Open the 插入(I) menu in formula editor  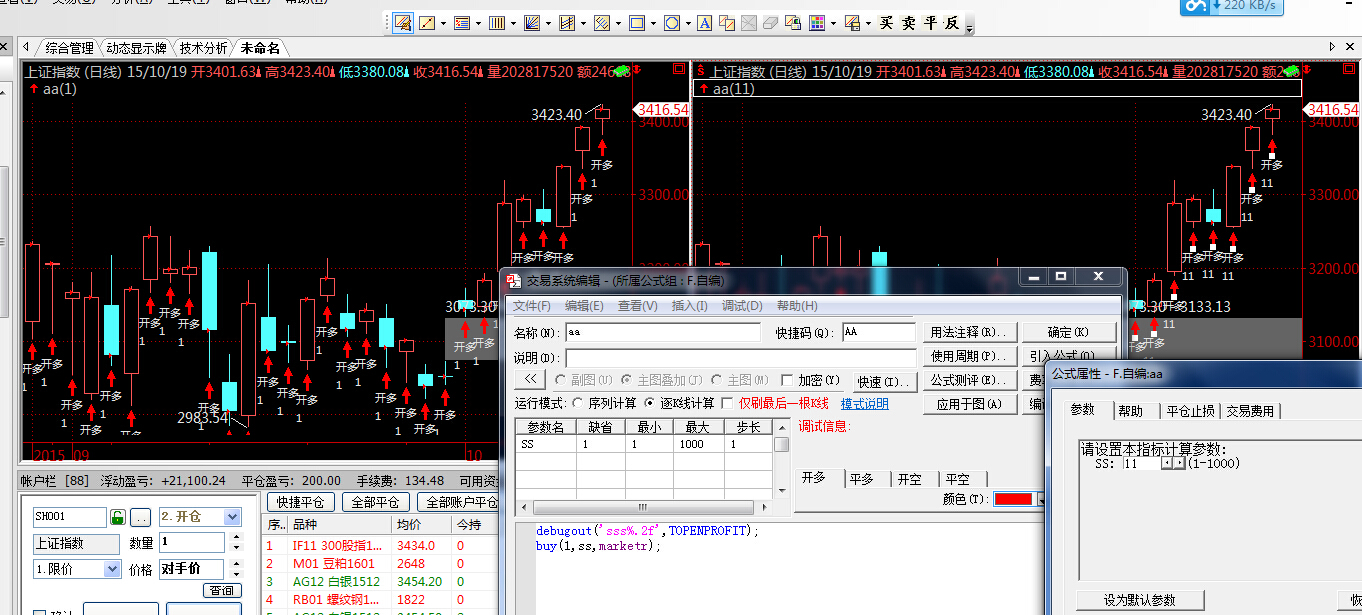pos(689,306)
